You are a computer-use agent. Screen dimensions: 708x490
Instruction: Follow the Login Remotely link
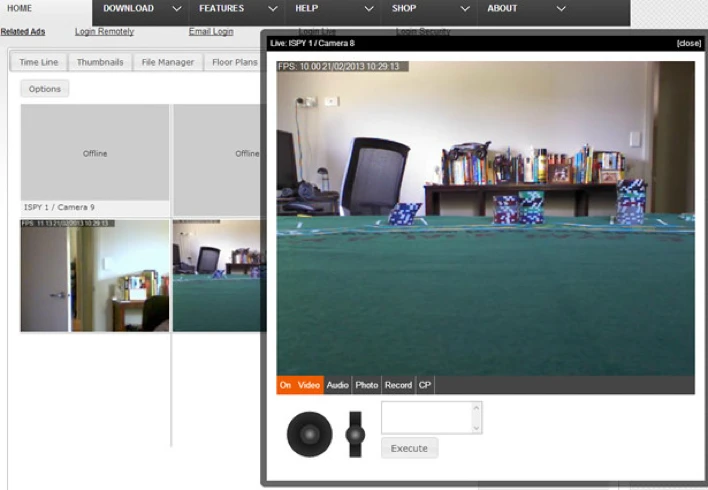tap(104, 32)
